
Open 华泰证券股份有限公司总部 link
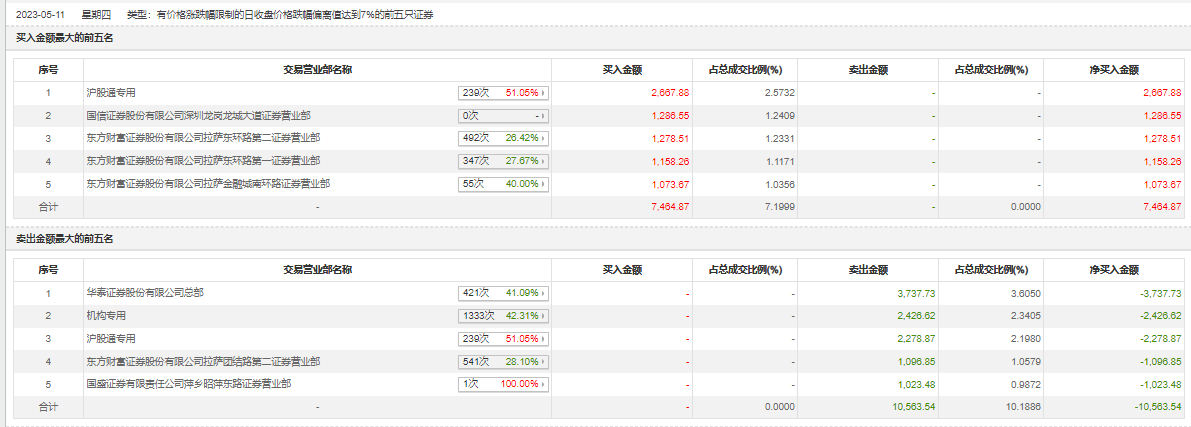coord(145,293)
